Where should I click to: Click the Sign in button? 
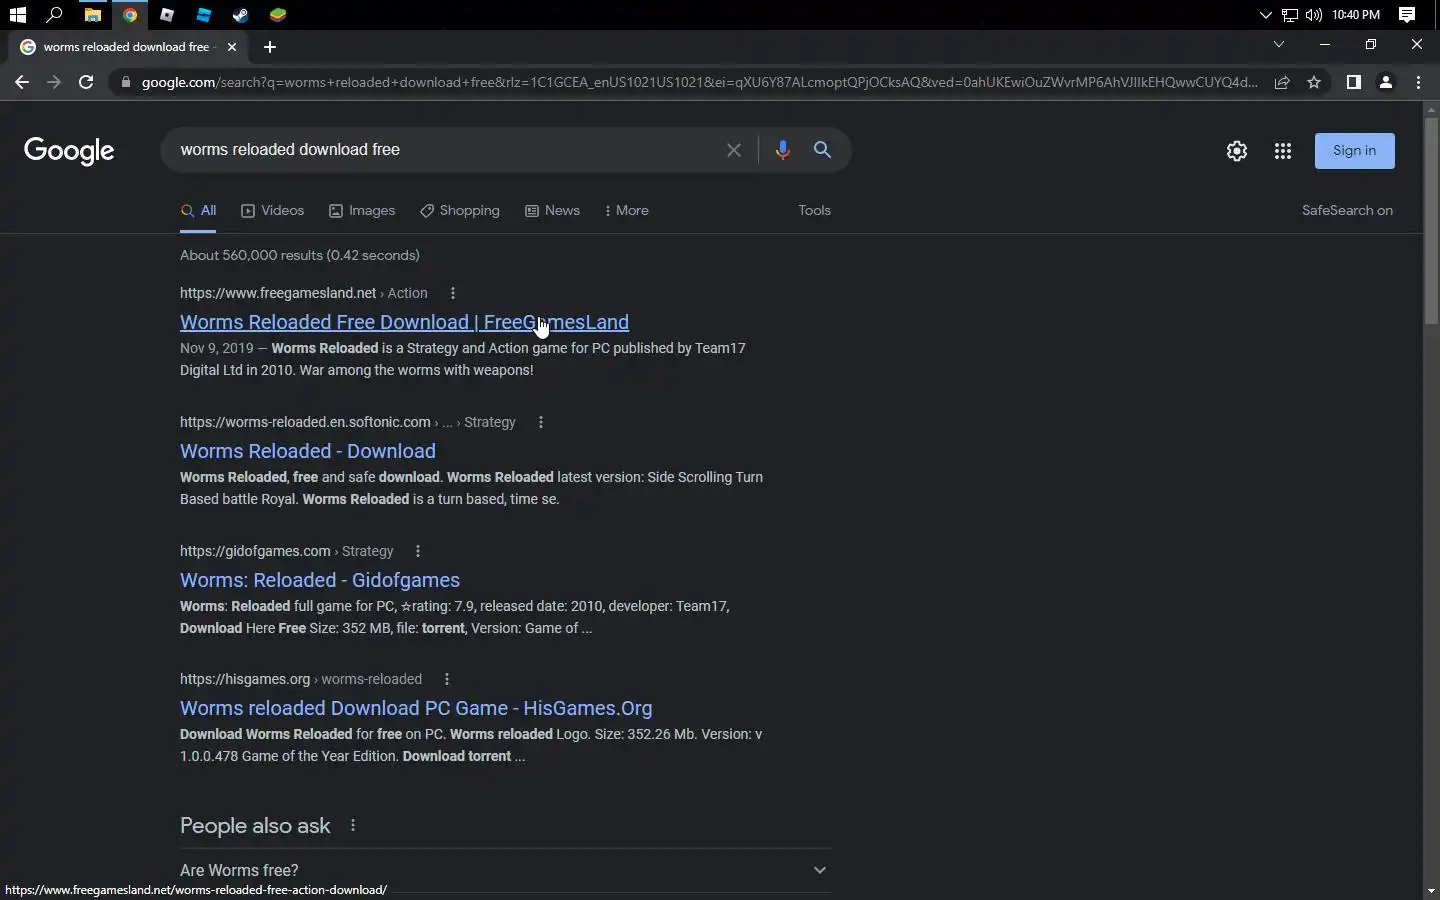point(1354,151)
